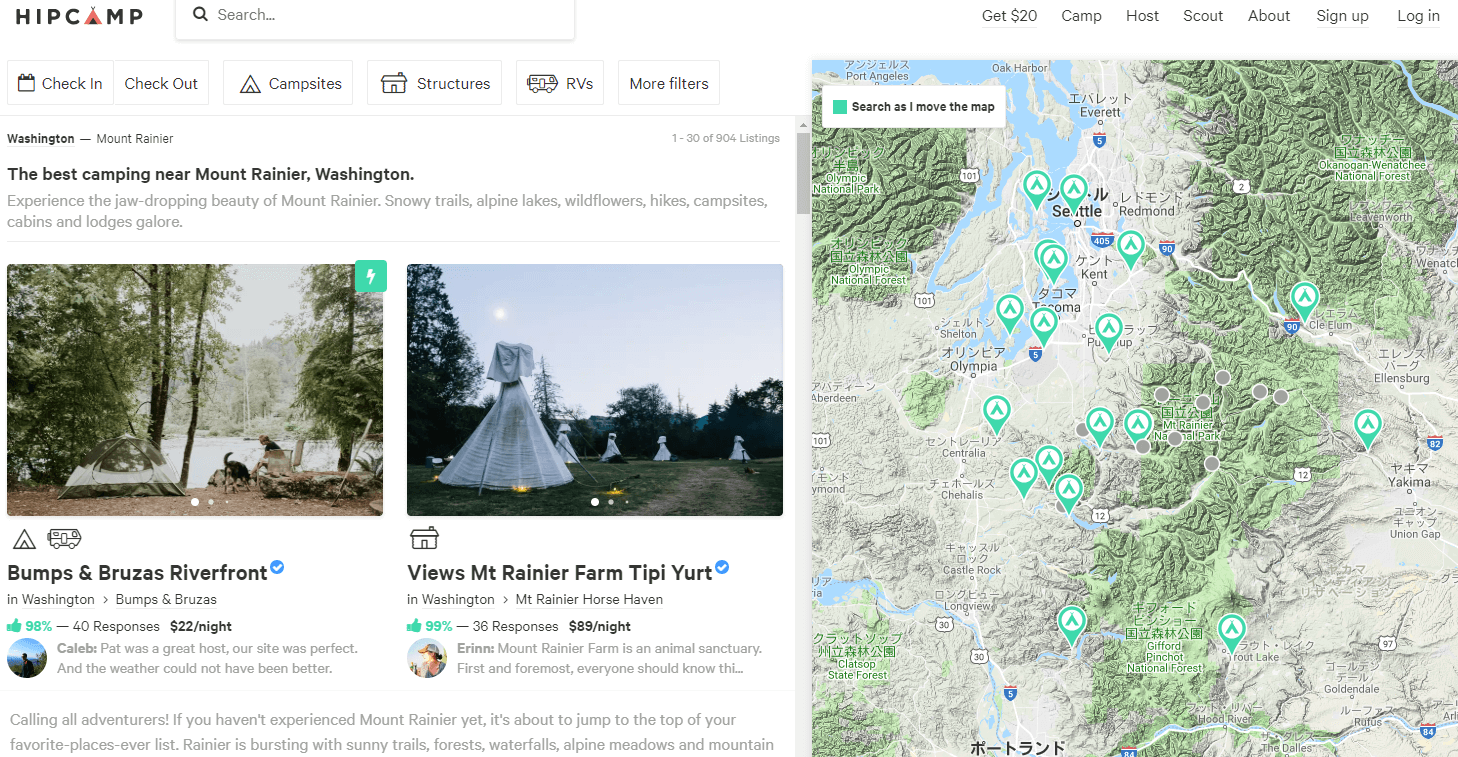Click the map pin west of Seattle
Screen dimensions: 1458x757
pyautogui.click(x=1036, y=187)
